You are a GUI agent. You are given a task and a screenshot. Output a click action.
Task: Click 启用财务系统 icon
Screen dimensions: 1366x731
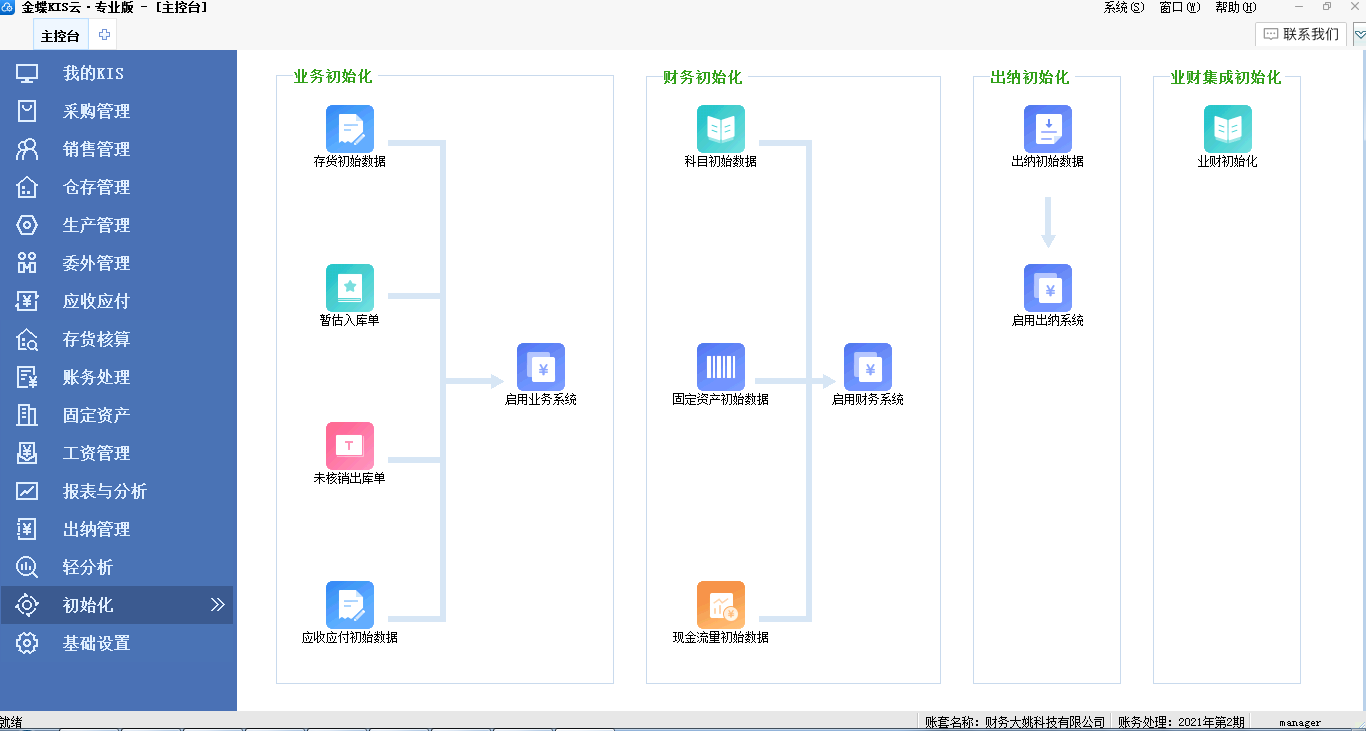point(868,367)
